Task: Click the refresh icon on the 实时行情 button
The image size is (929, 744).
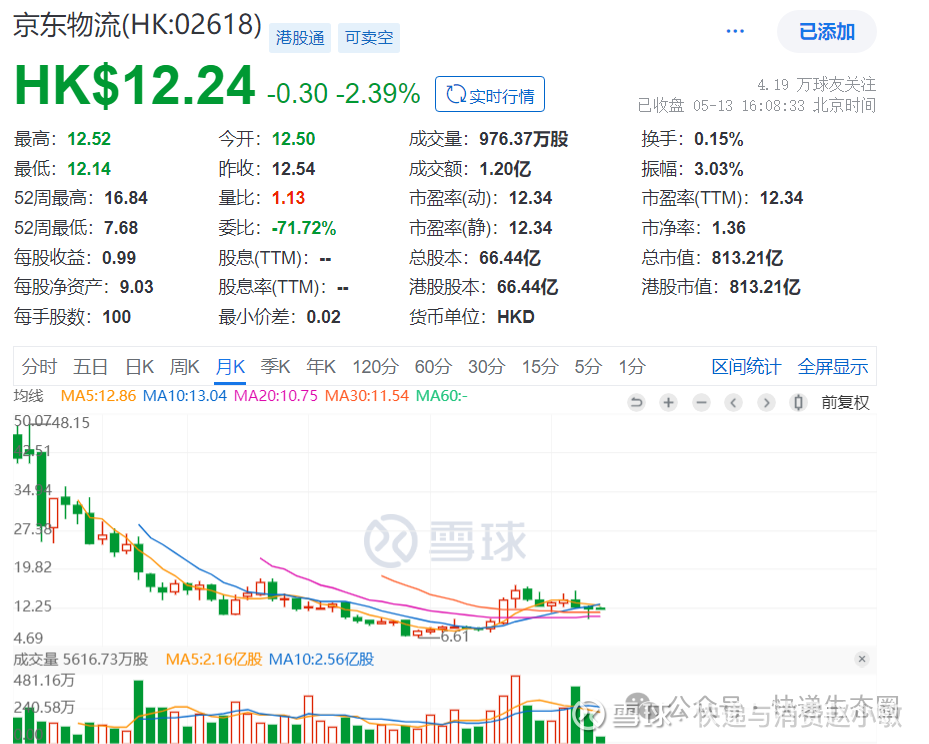Action: point(456,94)
